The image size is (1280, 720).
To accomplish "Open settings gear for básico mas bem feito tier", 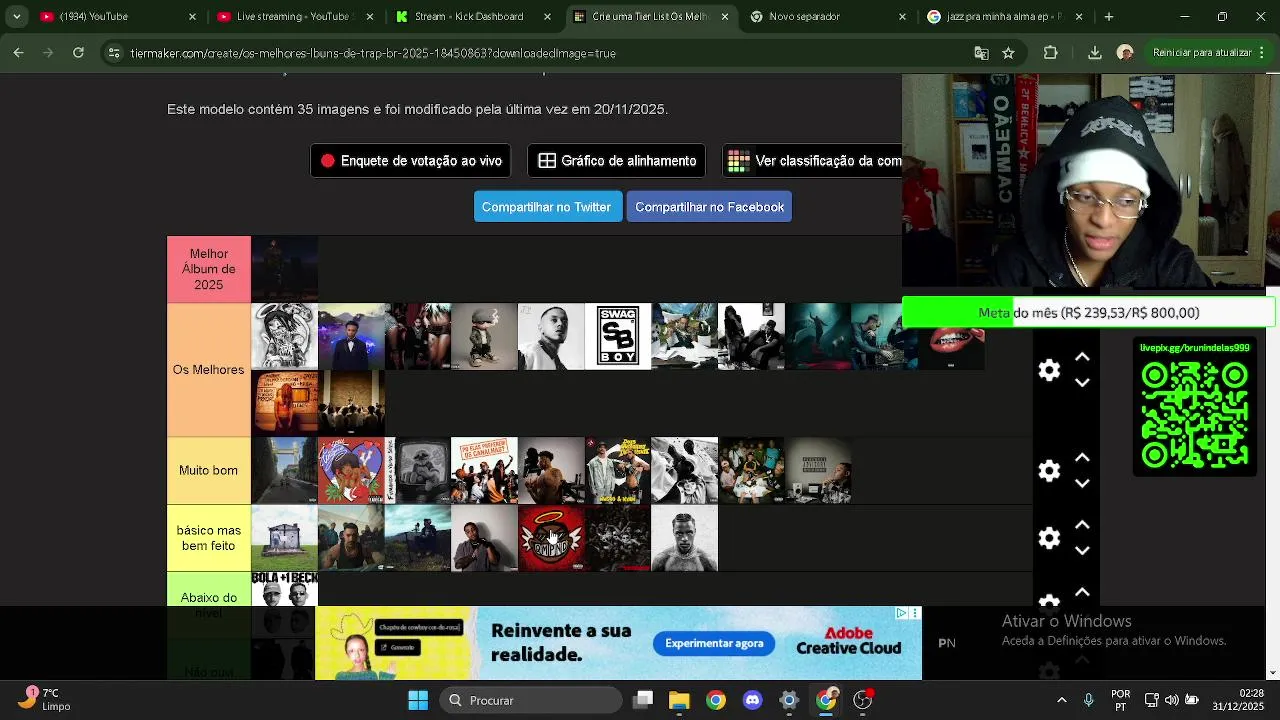I will [x=1049, y=538].
